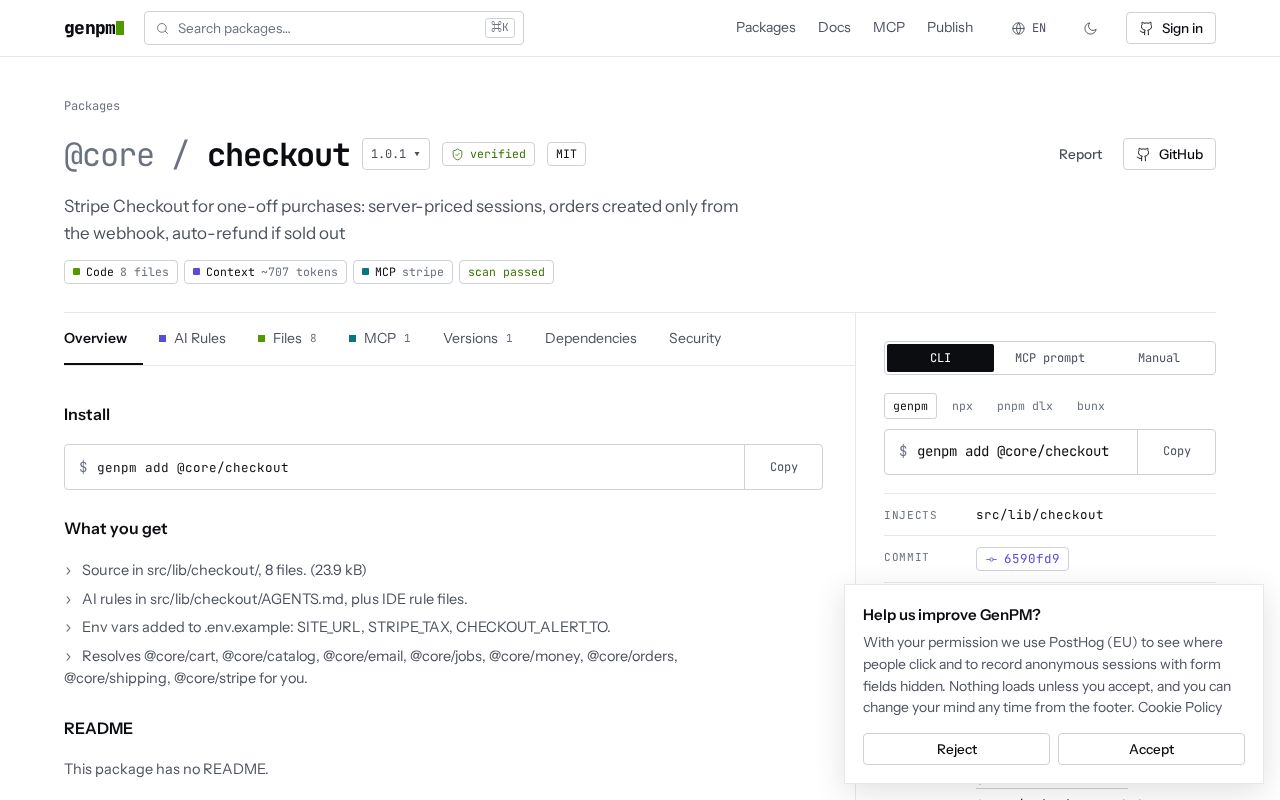Reject analytics in cookie banner
1280x800 pixels.
click(x=956, y=749)
